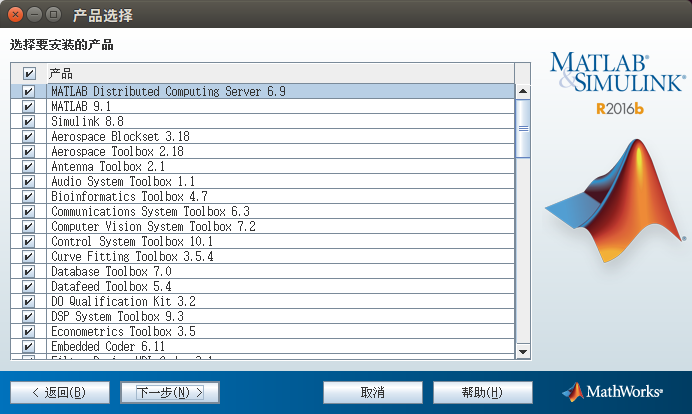Select the MATLAB 9.1 row text
Viewport: 692px width, 414px height.
pyautogui.click(x=81, y=106)
